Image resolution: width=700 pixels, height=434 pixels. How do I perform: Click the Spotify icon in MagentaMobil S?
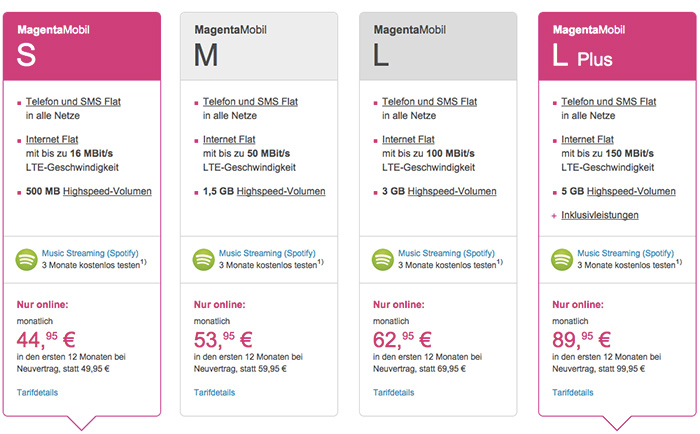(27, 259)
